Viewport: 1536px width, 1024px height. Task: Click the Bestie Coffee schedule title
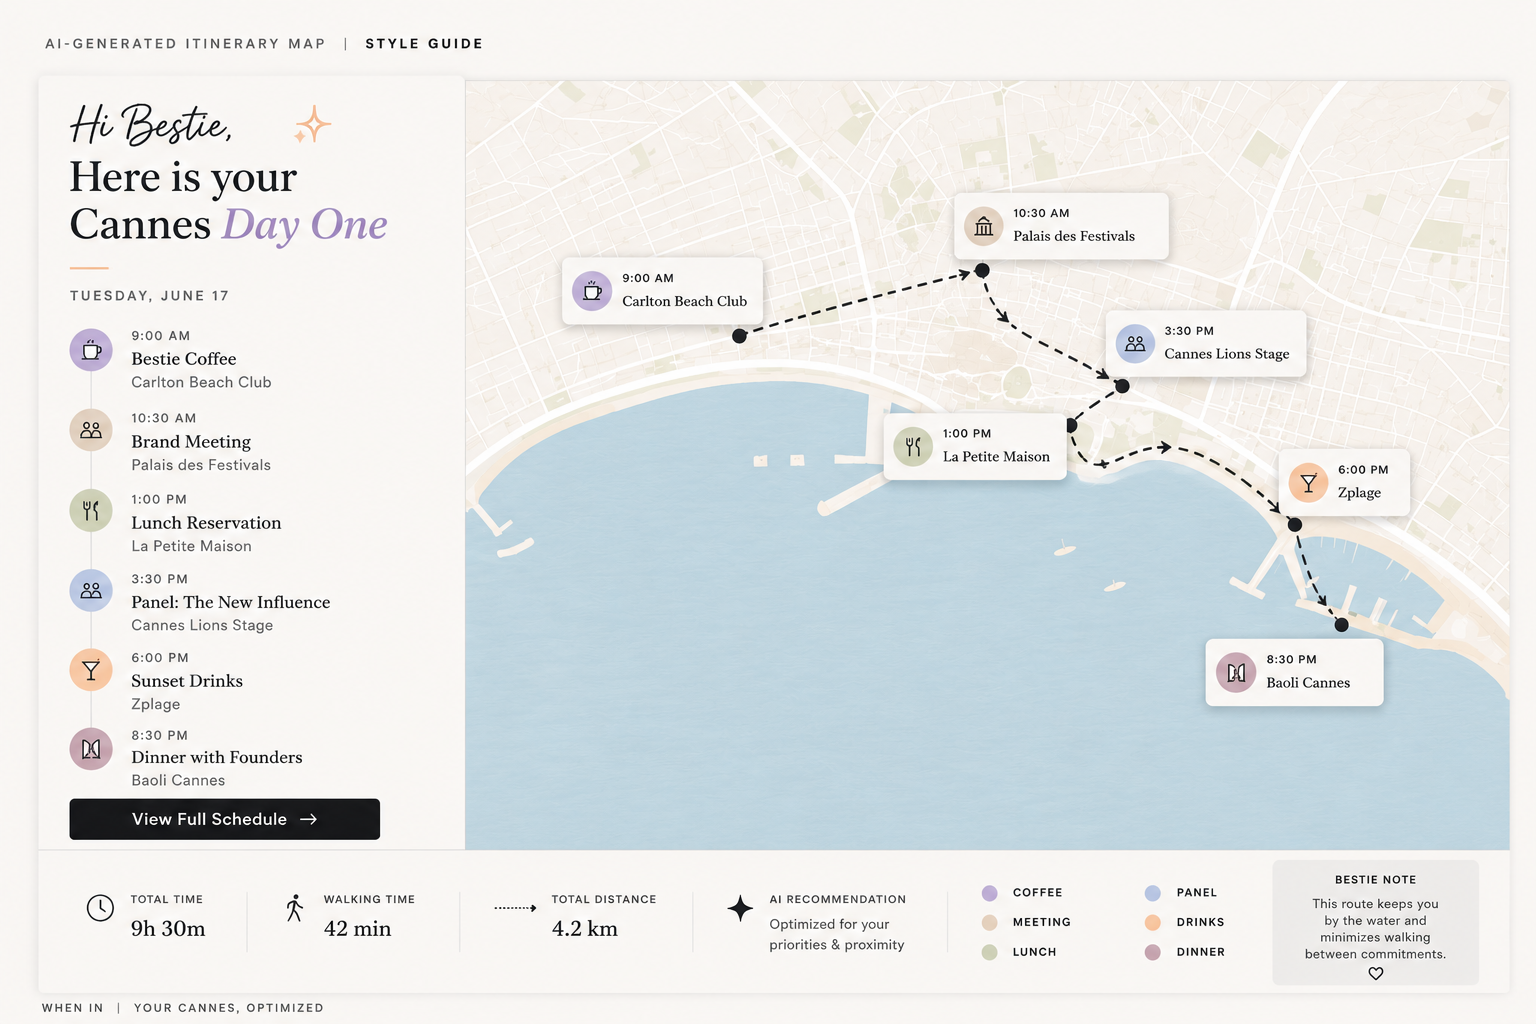point(184,359)
